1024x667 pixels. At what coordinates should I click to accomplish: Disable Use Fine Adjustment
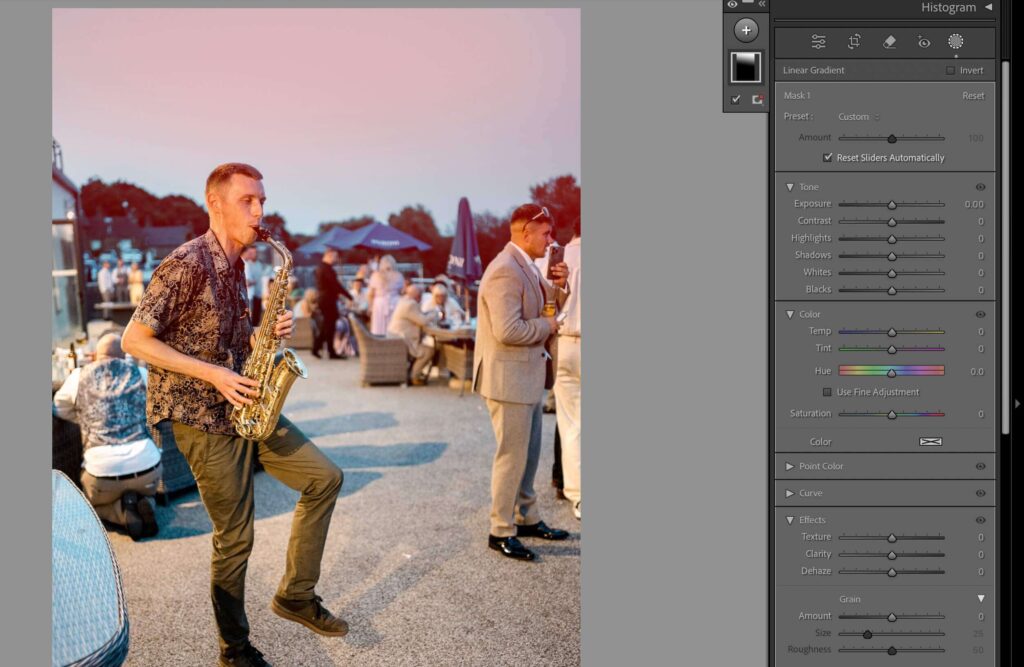click(828, 392)
